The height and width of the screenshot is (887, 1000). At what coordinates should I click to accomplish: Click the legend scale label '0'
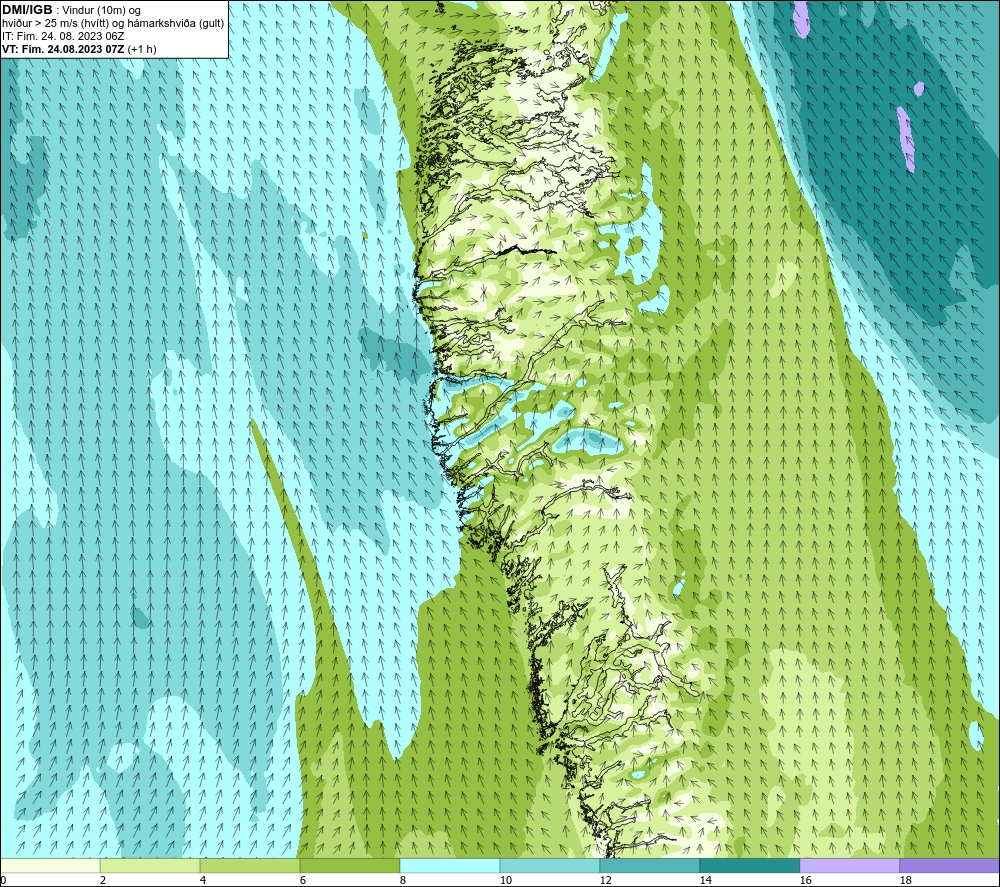pyautogui.click(x=3, y=881)
